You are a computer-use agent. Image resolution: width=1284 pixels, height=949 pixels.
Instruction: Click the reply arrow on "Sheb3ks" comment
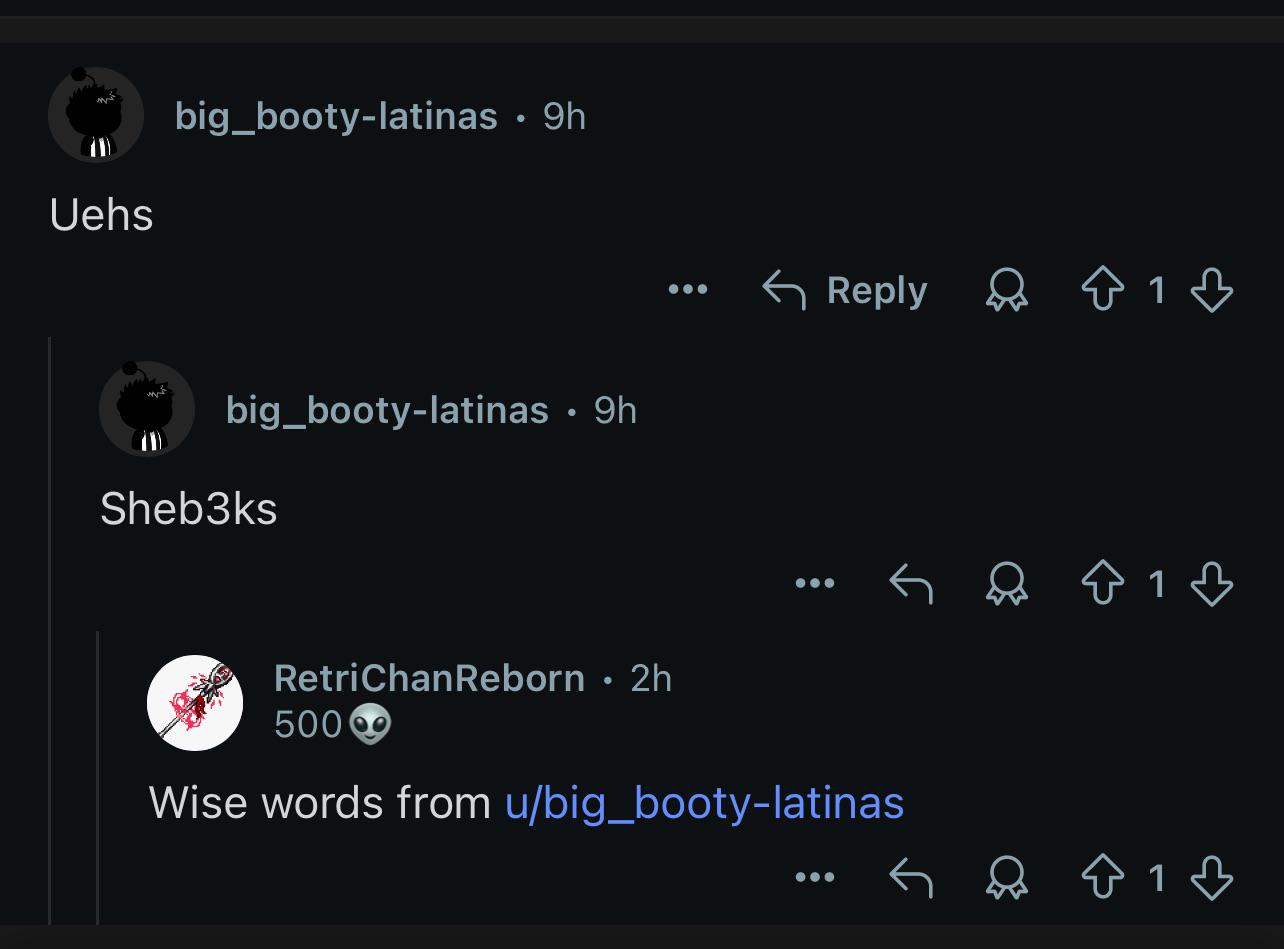(911, 584)
